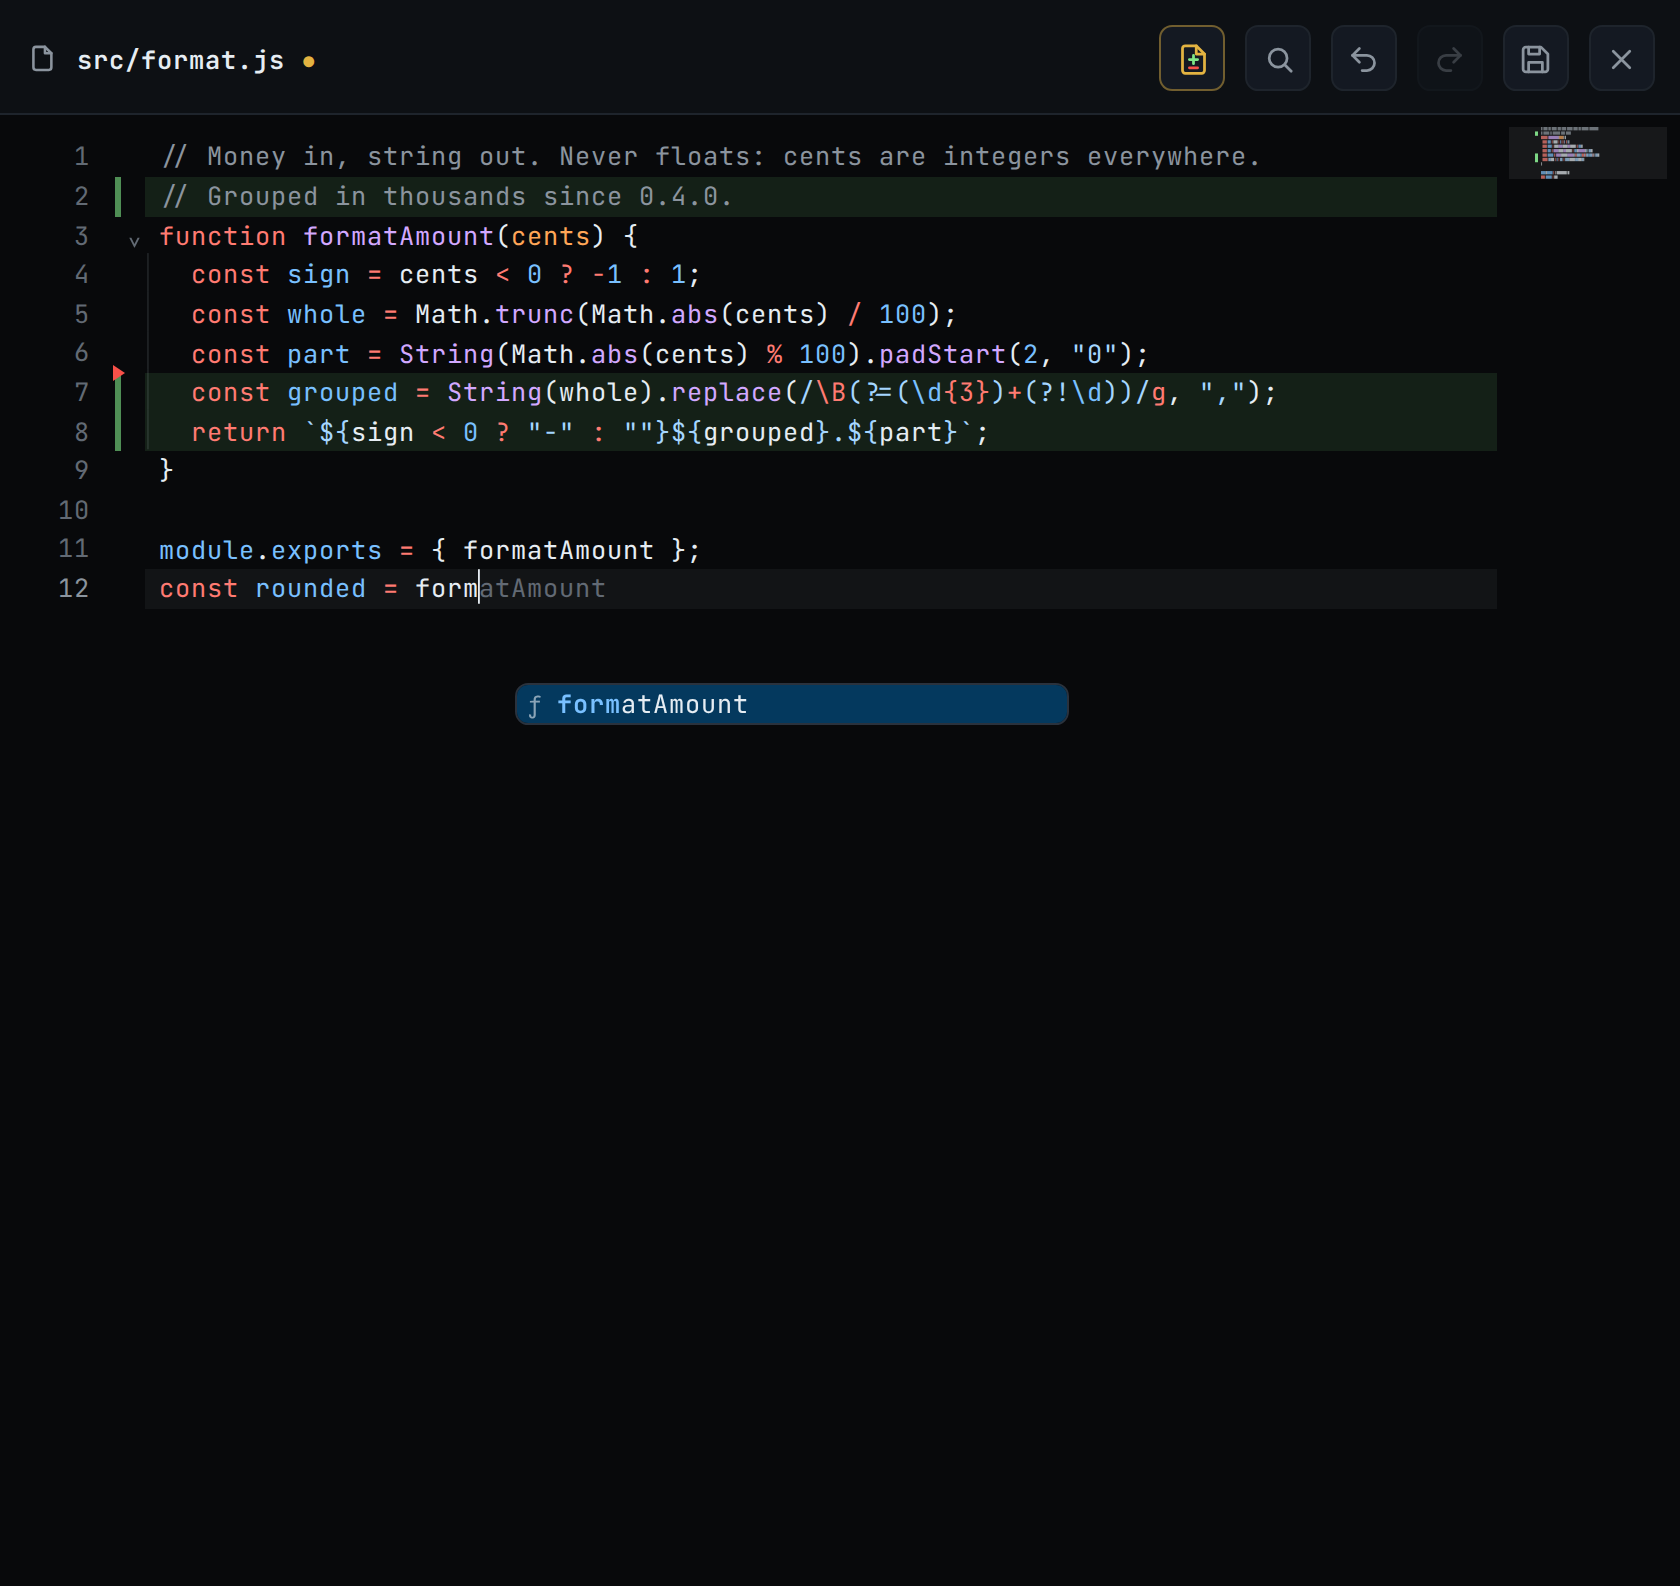The image size is (1680, 1586).
Task: Click the green change bar beside line 2
Action: coord(118,197)
